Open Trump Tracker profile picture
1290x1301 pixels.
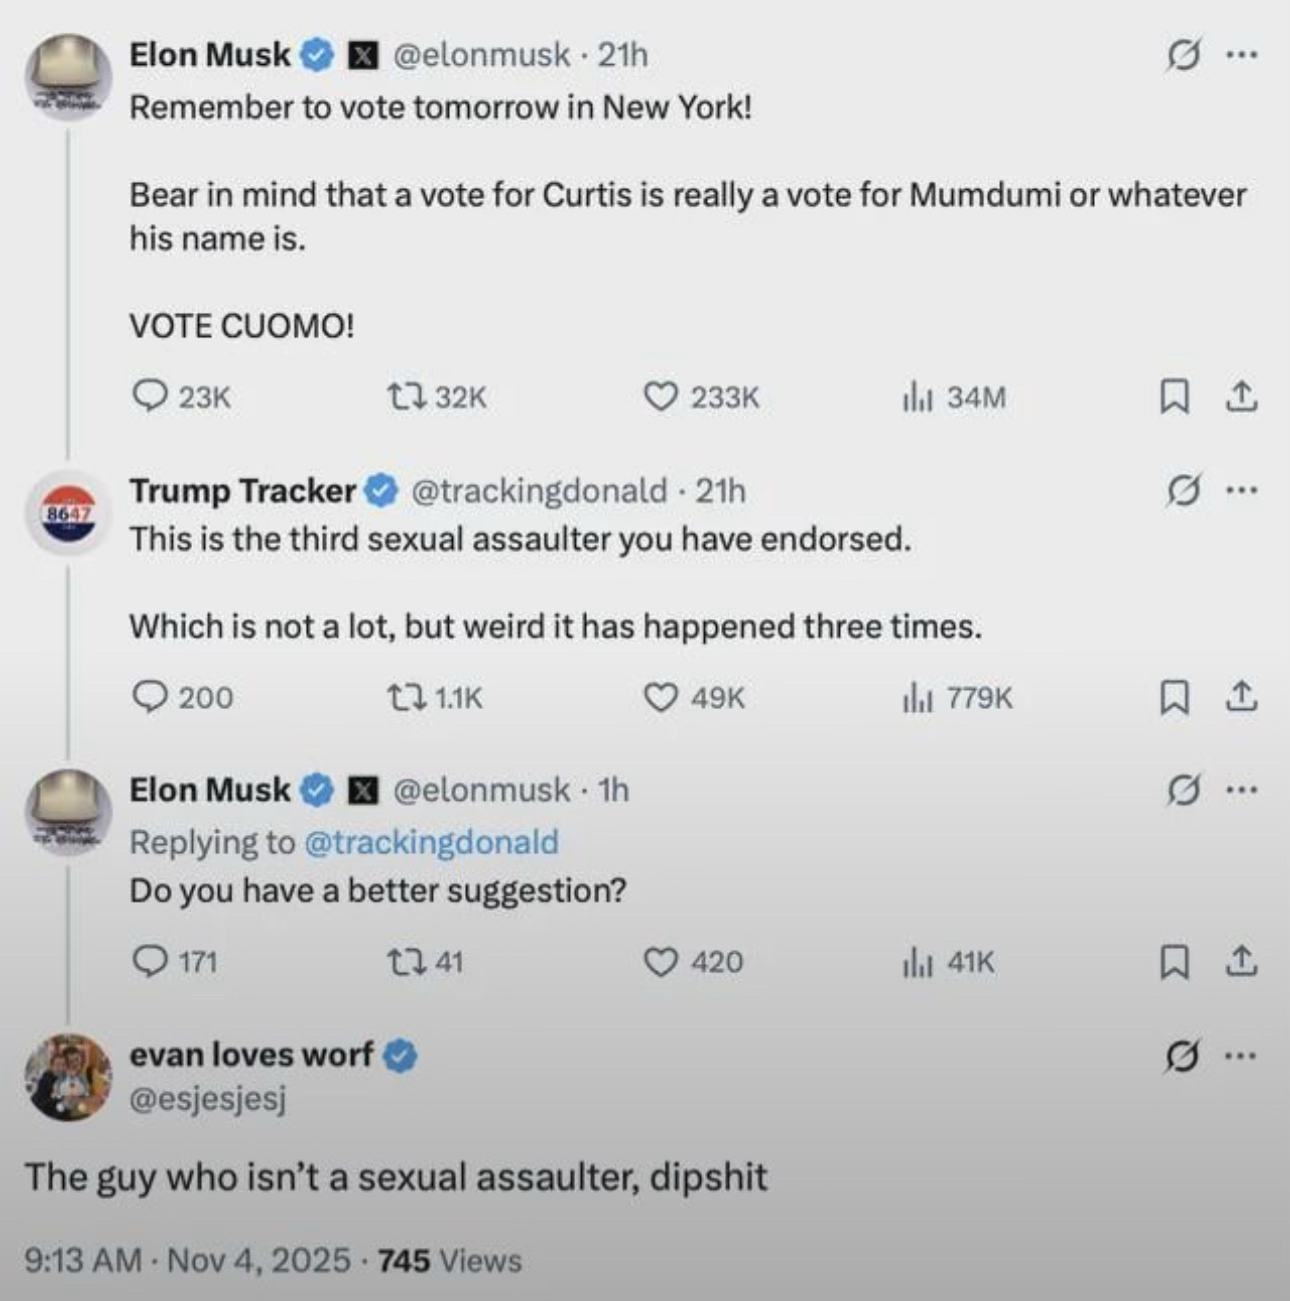[66, 513]
